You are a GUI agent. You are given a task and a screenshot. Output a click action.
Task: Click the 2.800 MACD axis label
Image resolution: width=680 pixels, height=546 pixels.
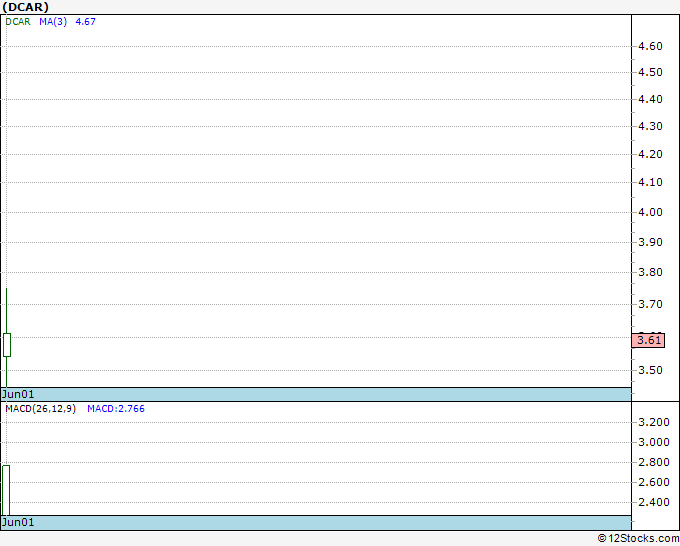[x=654, y=462]
